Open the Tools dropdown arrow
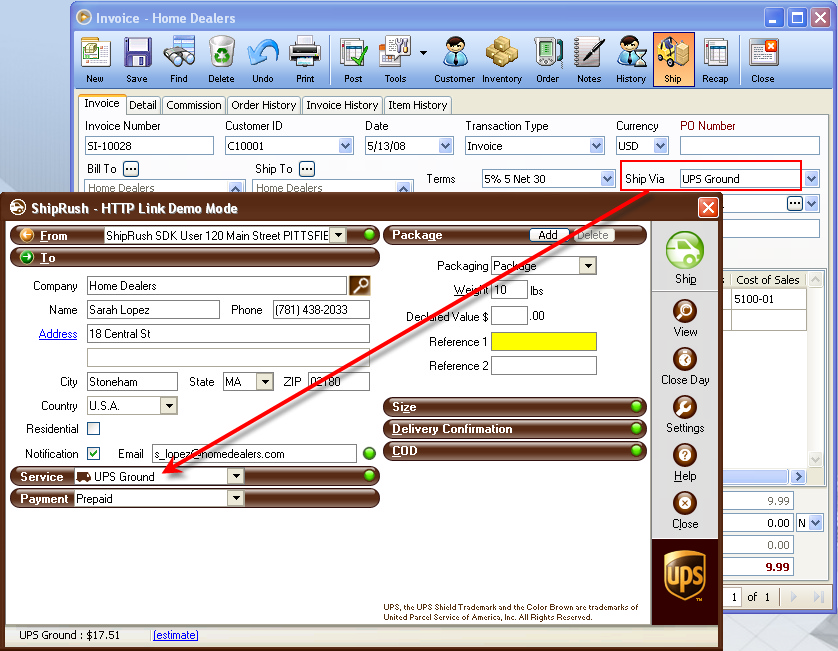Screen dimensions: 838x651 (x=423, y=53)
